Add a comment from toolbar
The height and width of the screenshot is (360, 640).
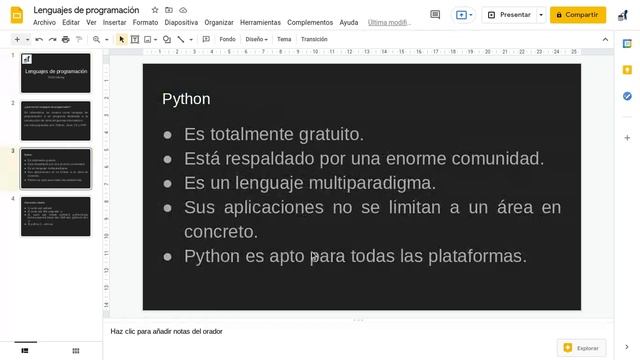point(206,39)
